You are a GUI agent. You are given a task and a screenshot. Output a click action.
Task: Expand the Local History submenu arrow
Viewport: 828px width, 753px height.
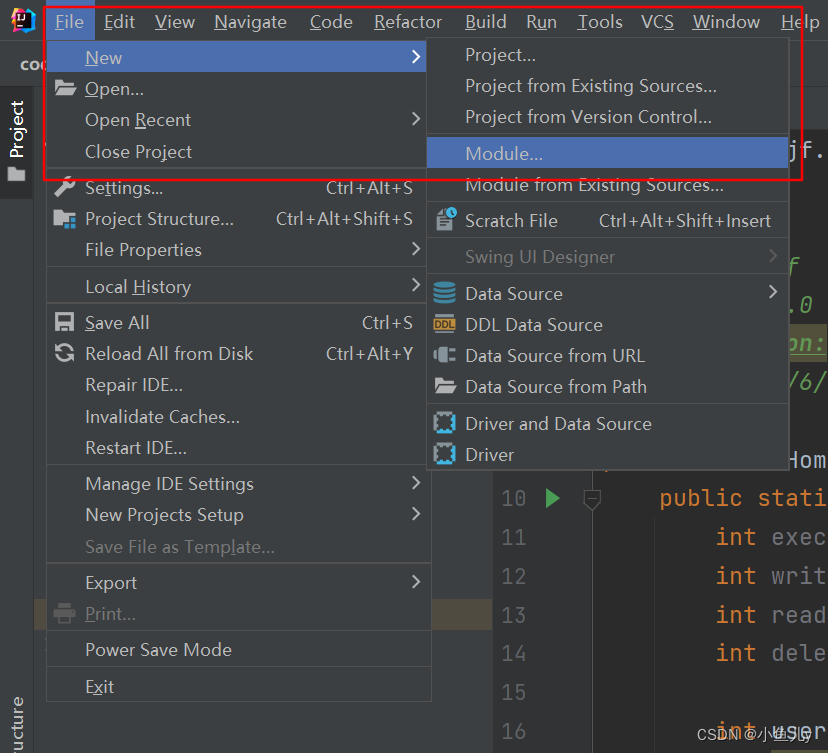pyautogui.click(x=416, y=285)
